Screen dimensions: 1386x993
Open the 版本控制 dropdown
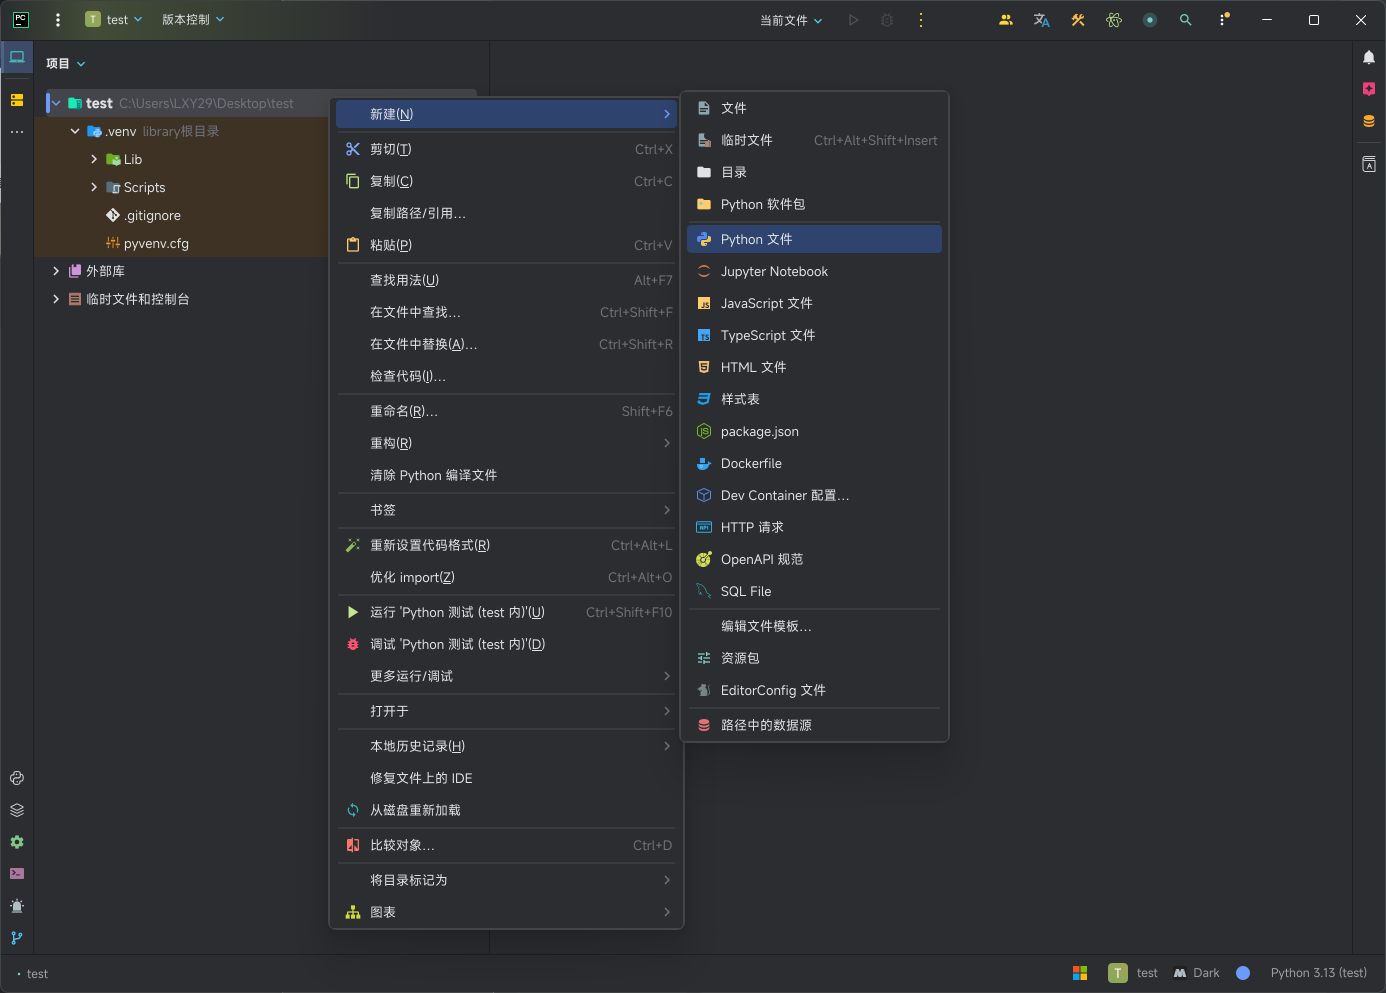tap(193, 20)
